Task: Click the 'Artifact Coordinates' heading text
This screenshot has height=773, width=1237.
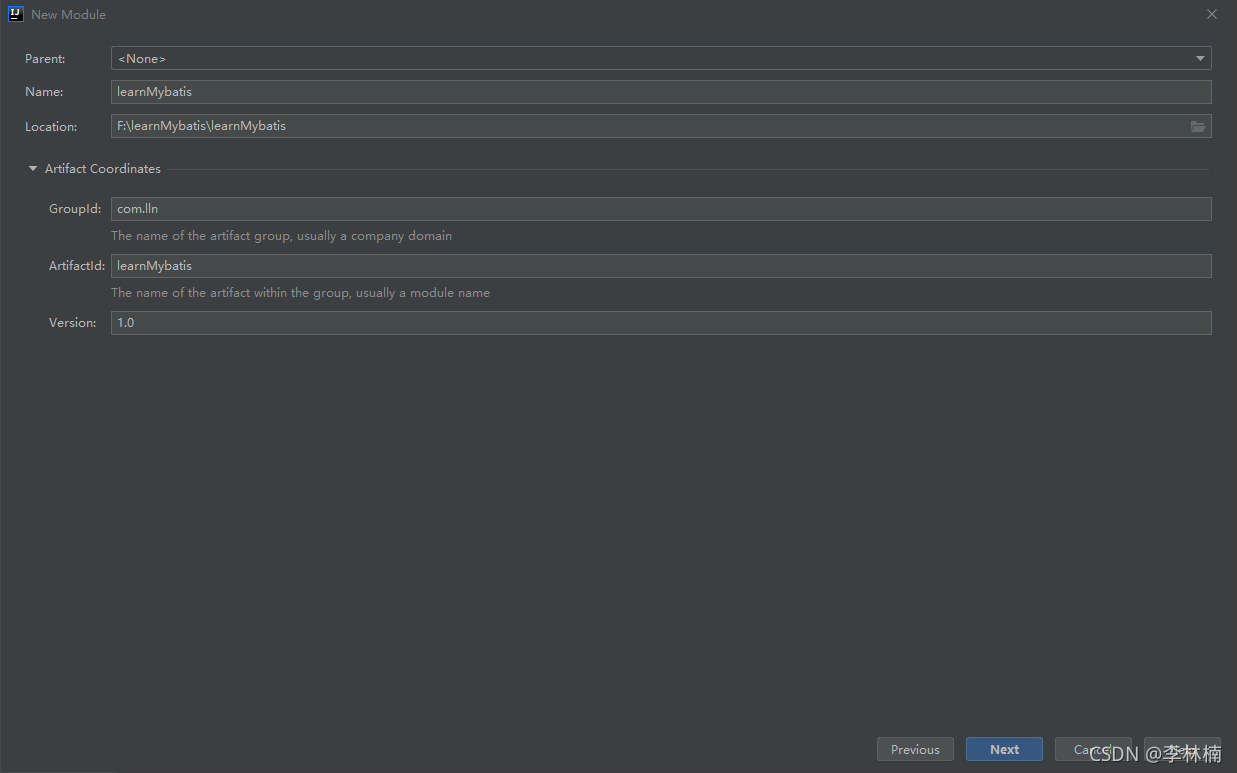Action: click(x=103, y=169)
